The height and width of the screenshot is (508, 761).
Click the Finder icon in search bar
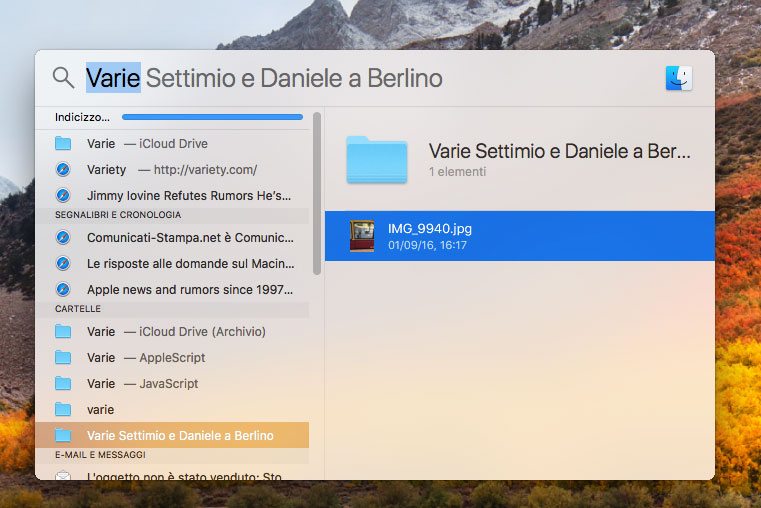(679, 78)
